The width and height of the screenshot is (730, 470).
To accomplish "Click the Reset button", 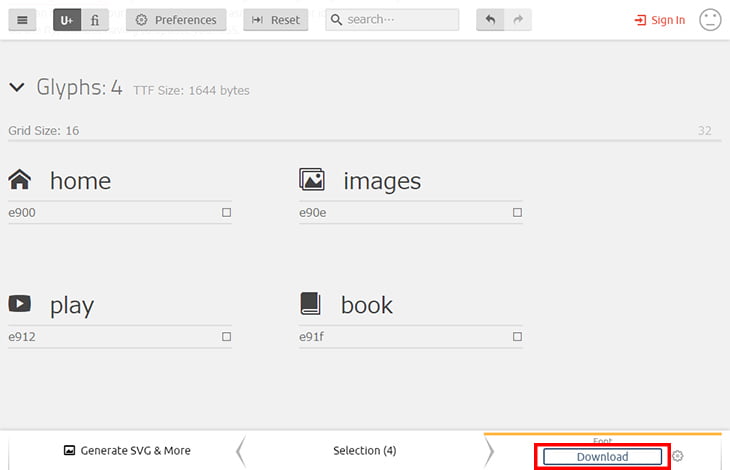I will point(275,20).
